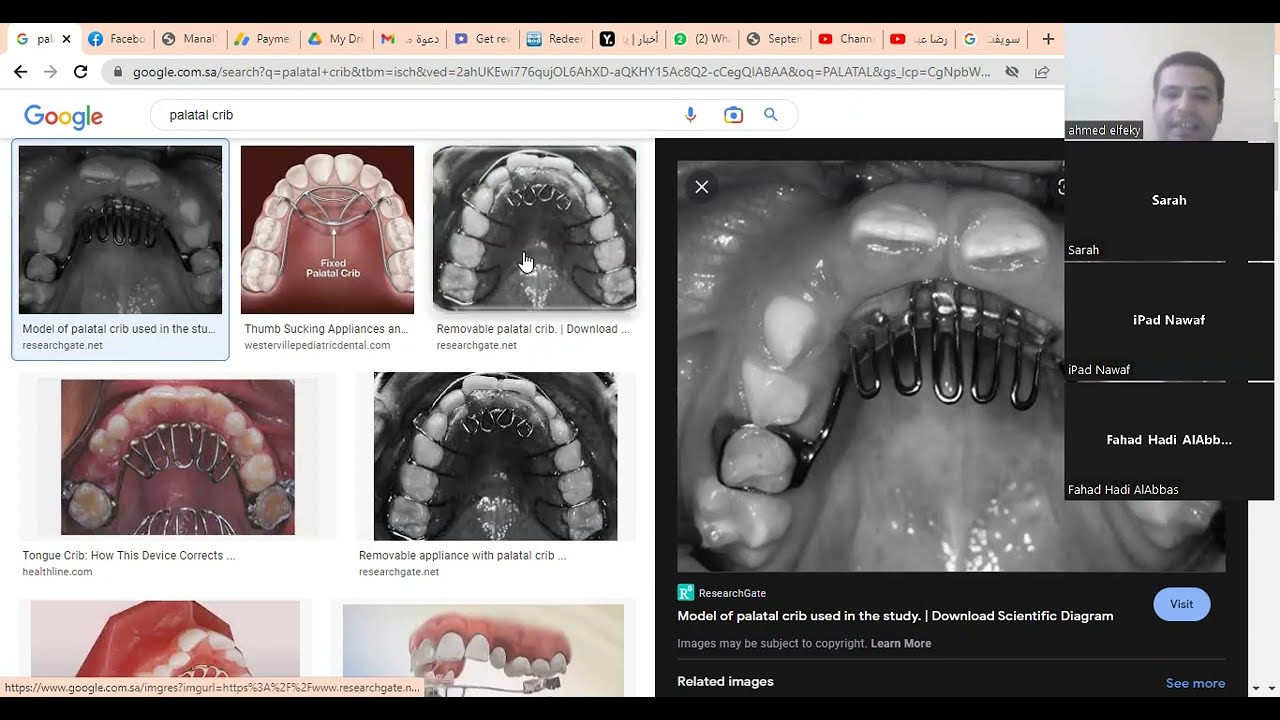1280x720 pixels.
Task: Click the lock icon in address bar
Action: [x=118, y=72]
